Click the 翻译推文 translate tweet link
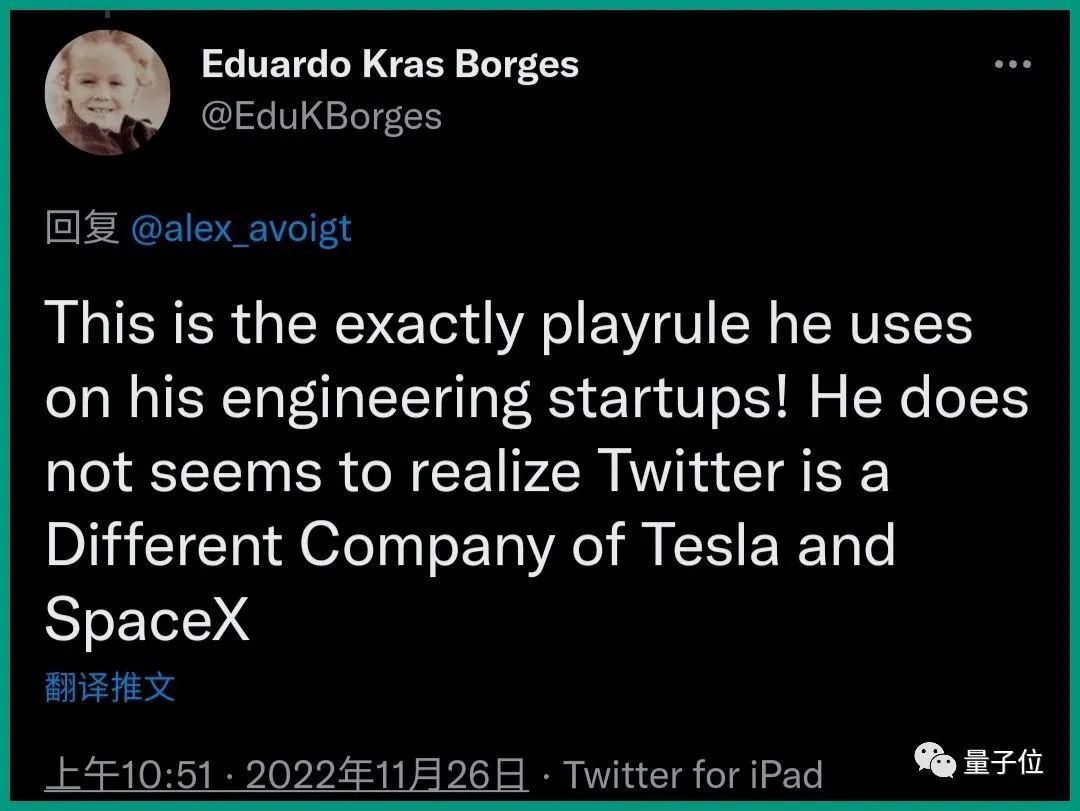Viewport: 1080px width, 811px height. [x=111, y=687]
